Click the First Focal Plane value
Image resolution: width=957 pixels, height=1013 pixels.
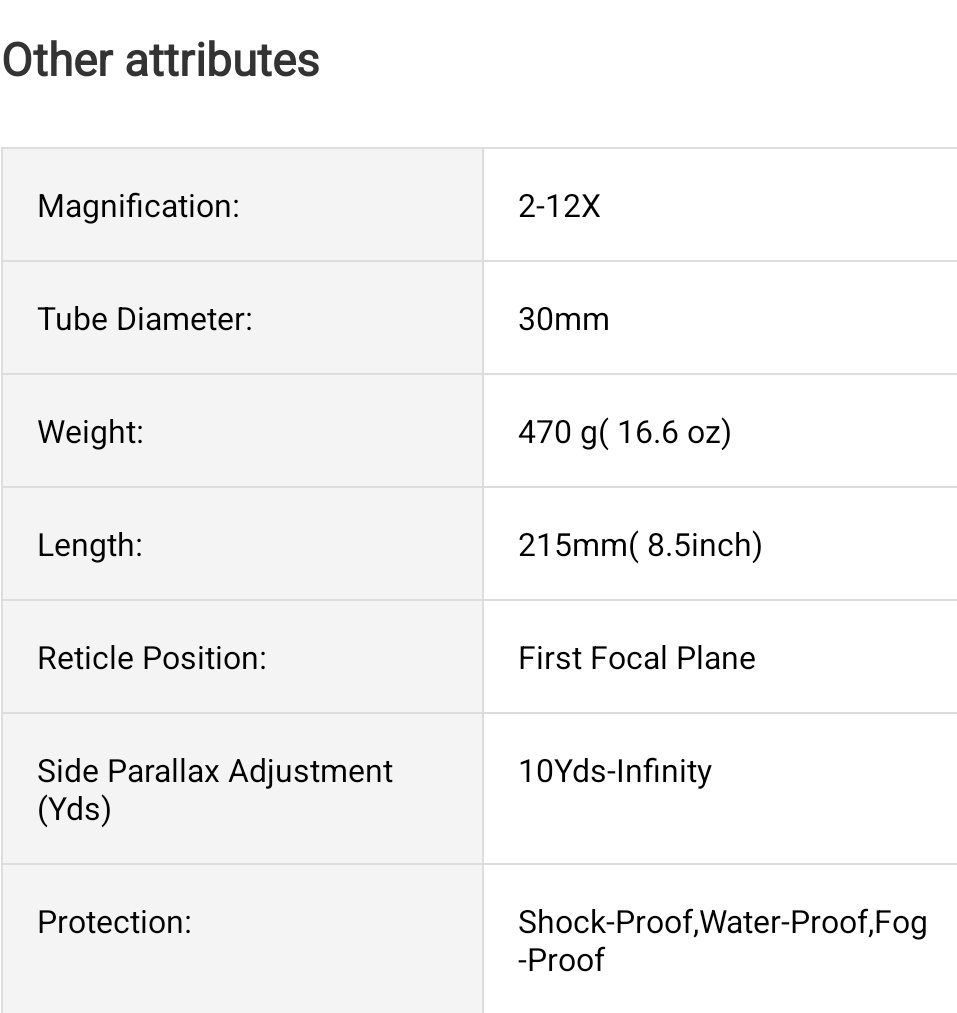click(636, 658)
